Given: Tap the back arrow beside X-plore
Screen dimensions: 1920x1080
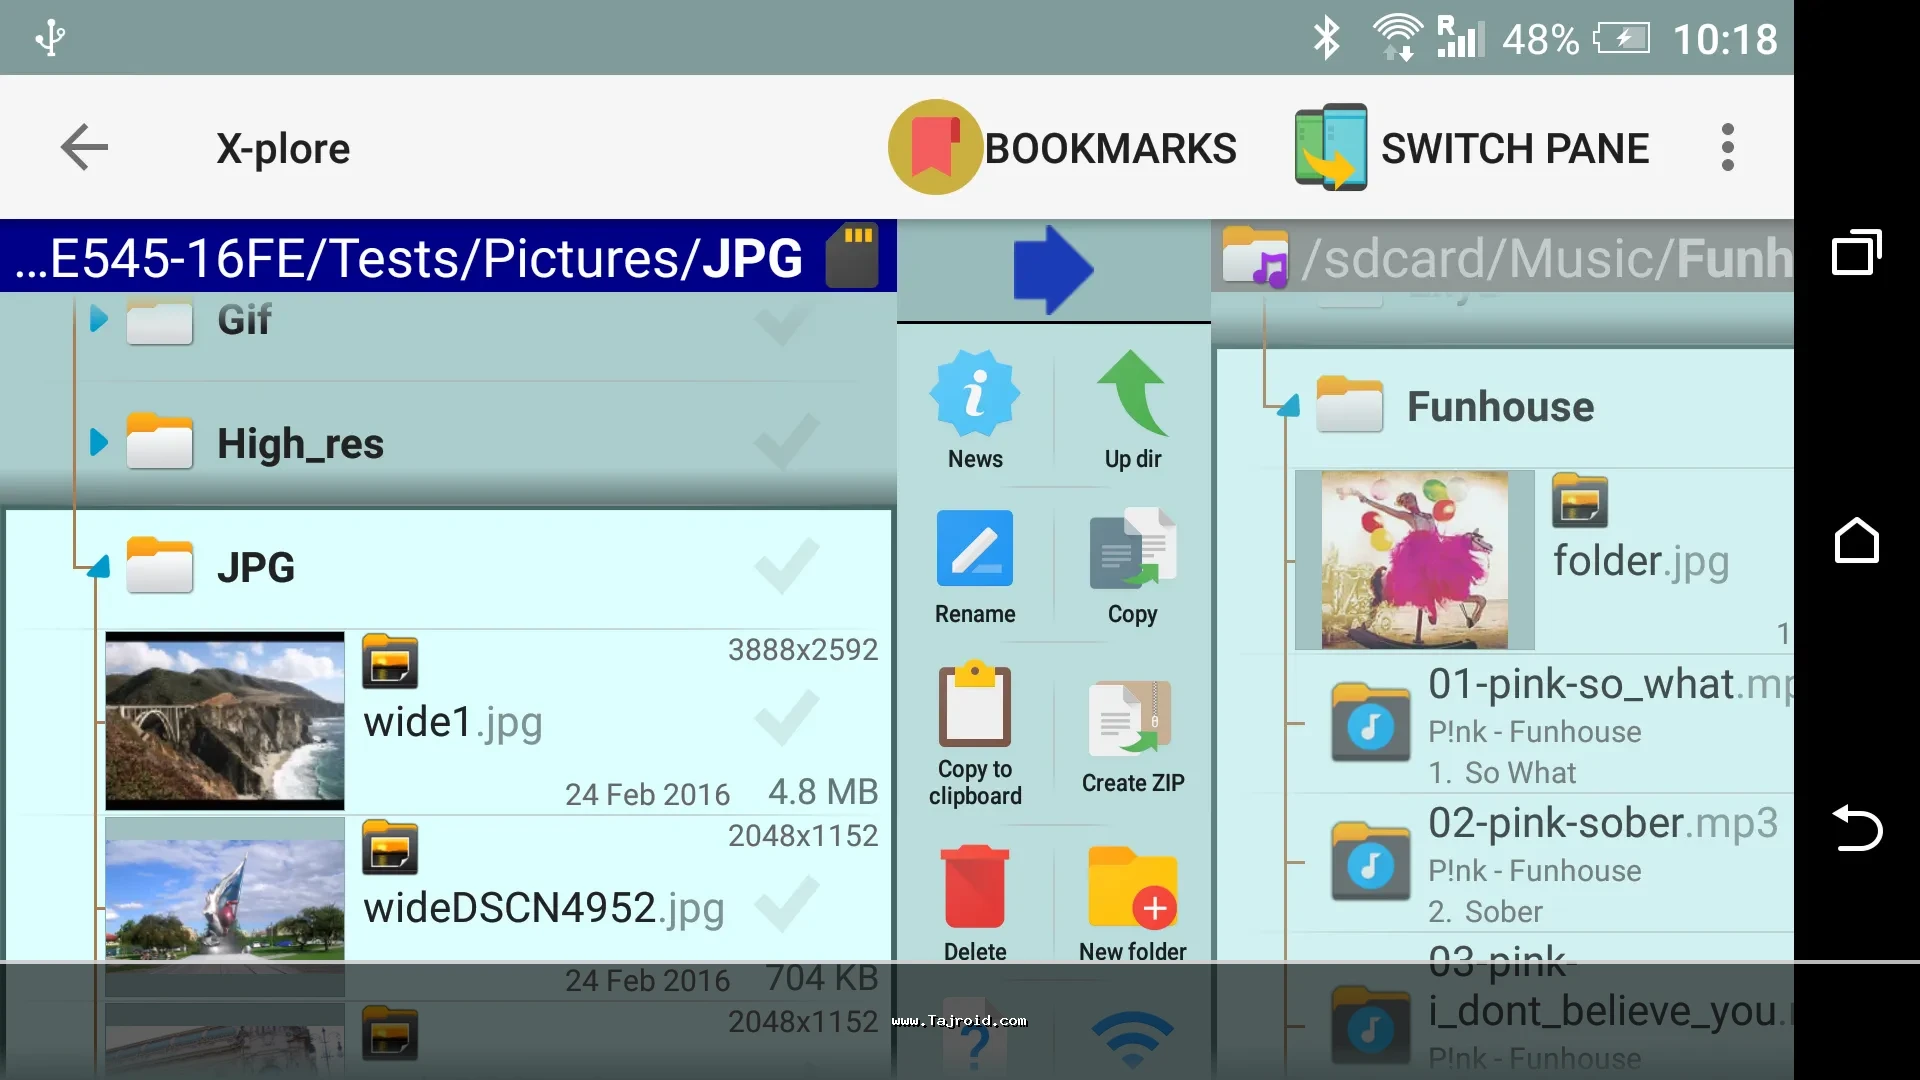Looking at the screenshot, I should [84, 148].
